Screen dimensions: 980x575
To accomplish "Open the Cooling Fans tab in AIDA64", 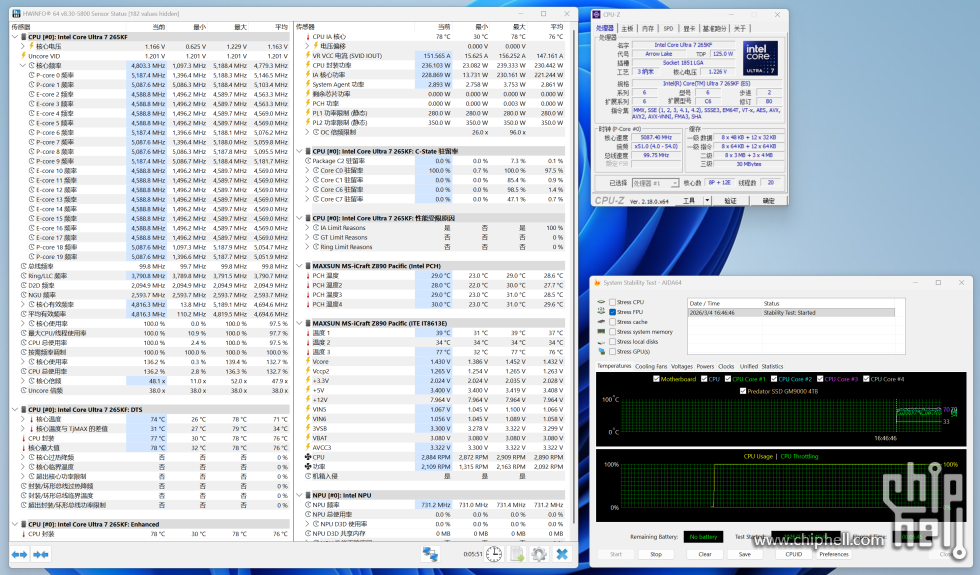I will 651,366.
